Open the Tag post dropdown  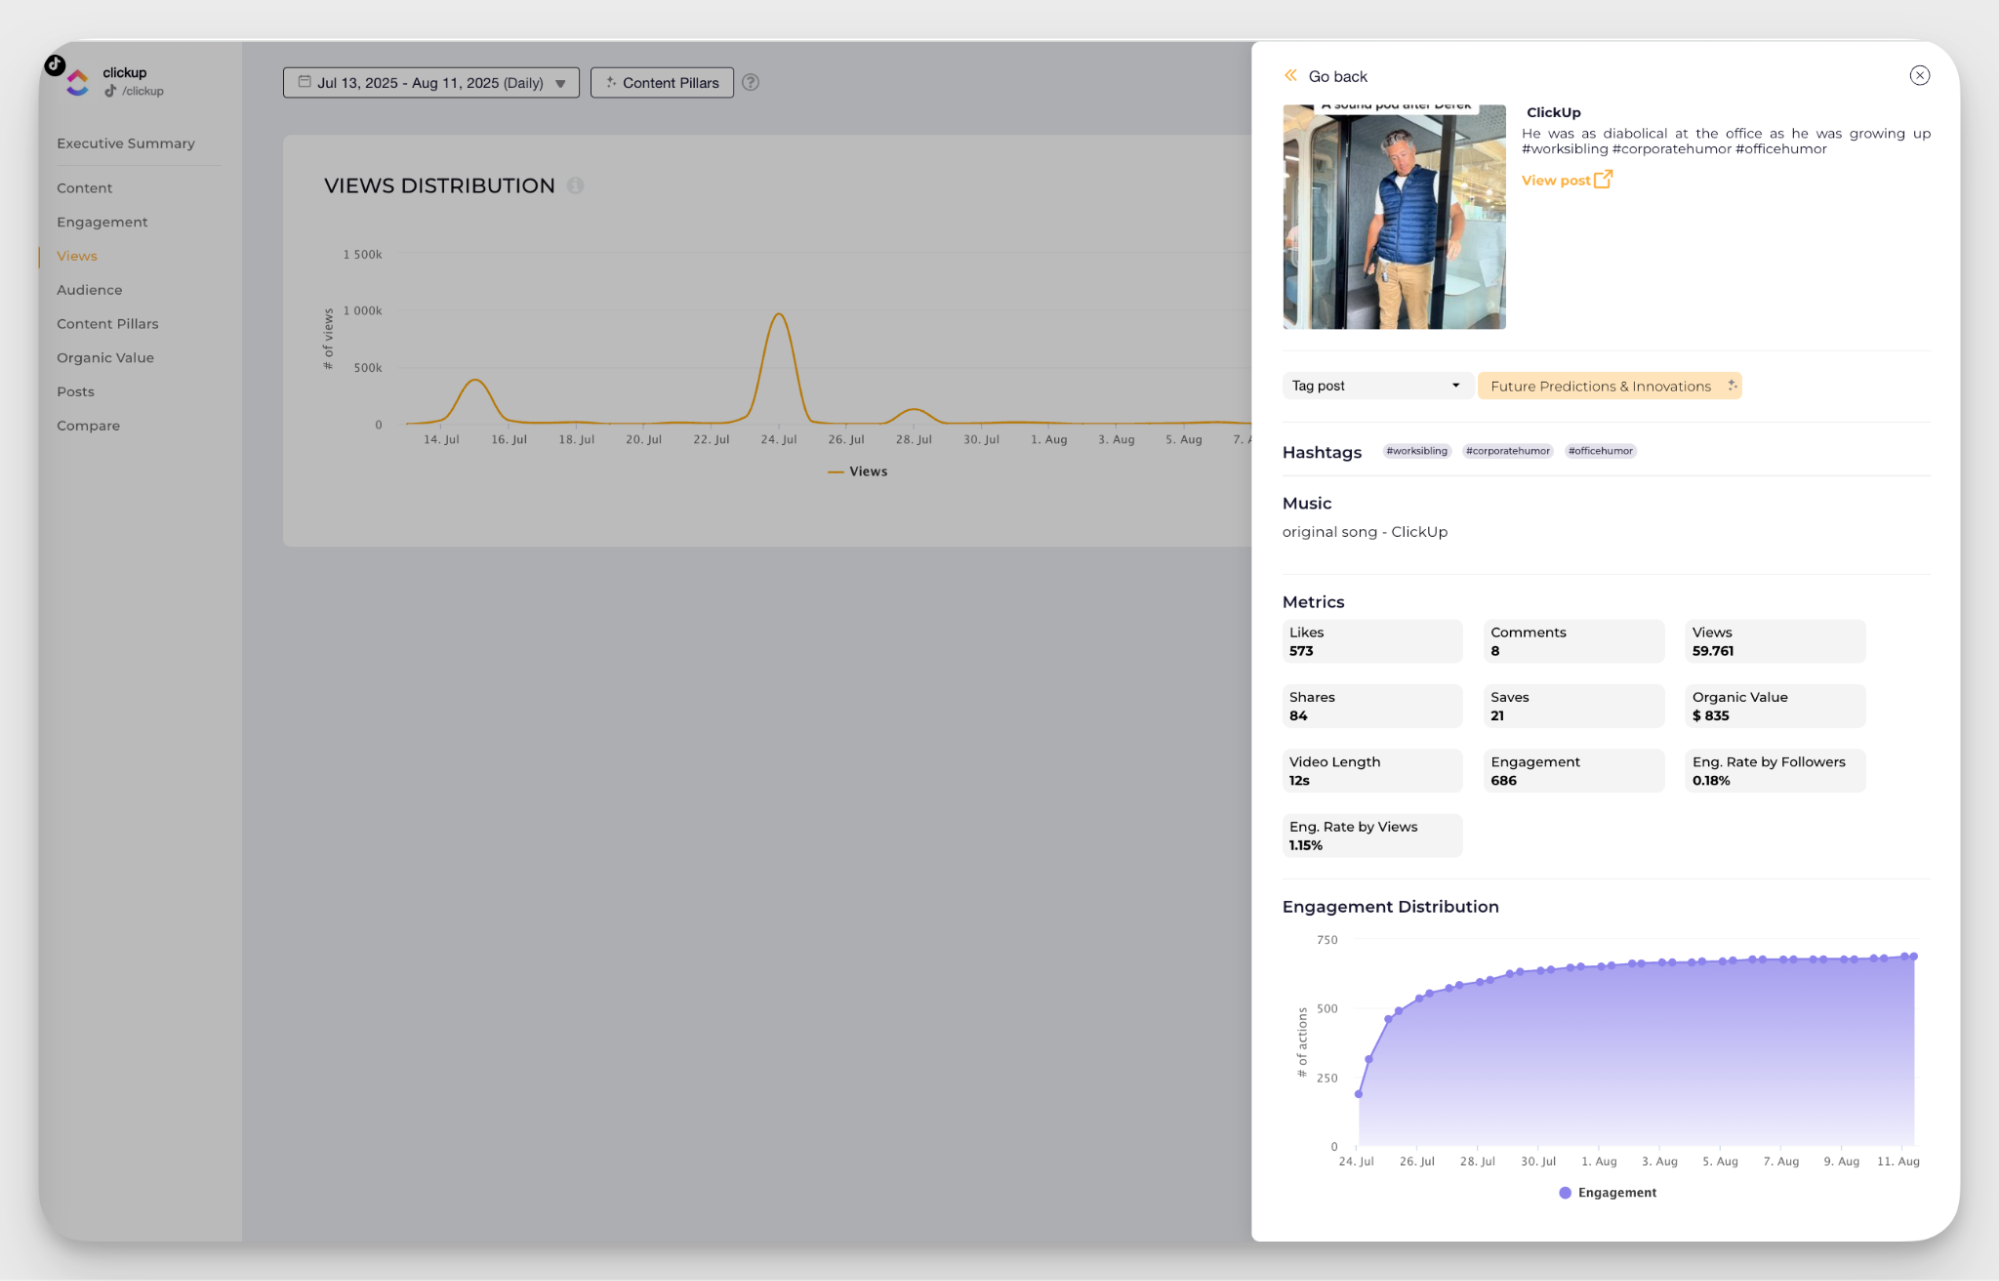pyautogui.click(x=1375, y=386)
